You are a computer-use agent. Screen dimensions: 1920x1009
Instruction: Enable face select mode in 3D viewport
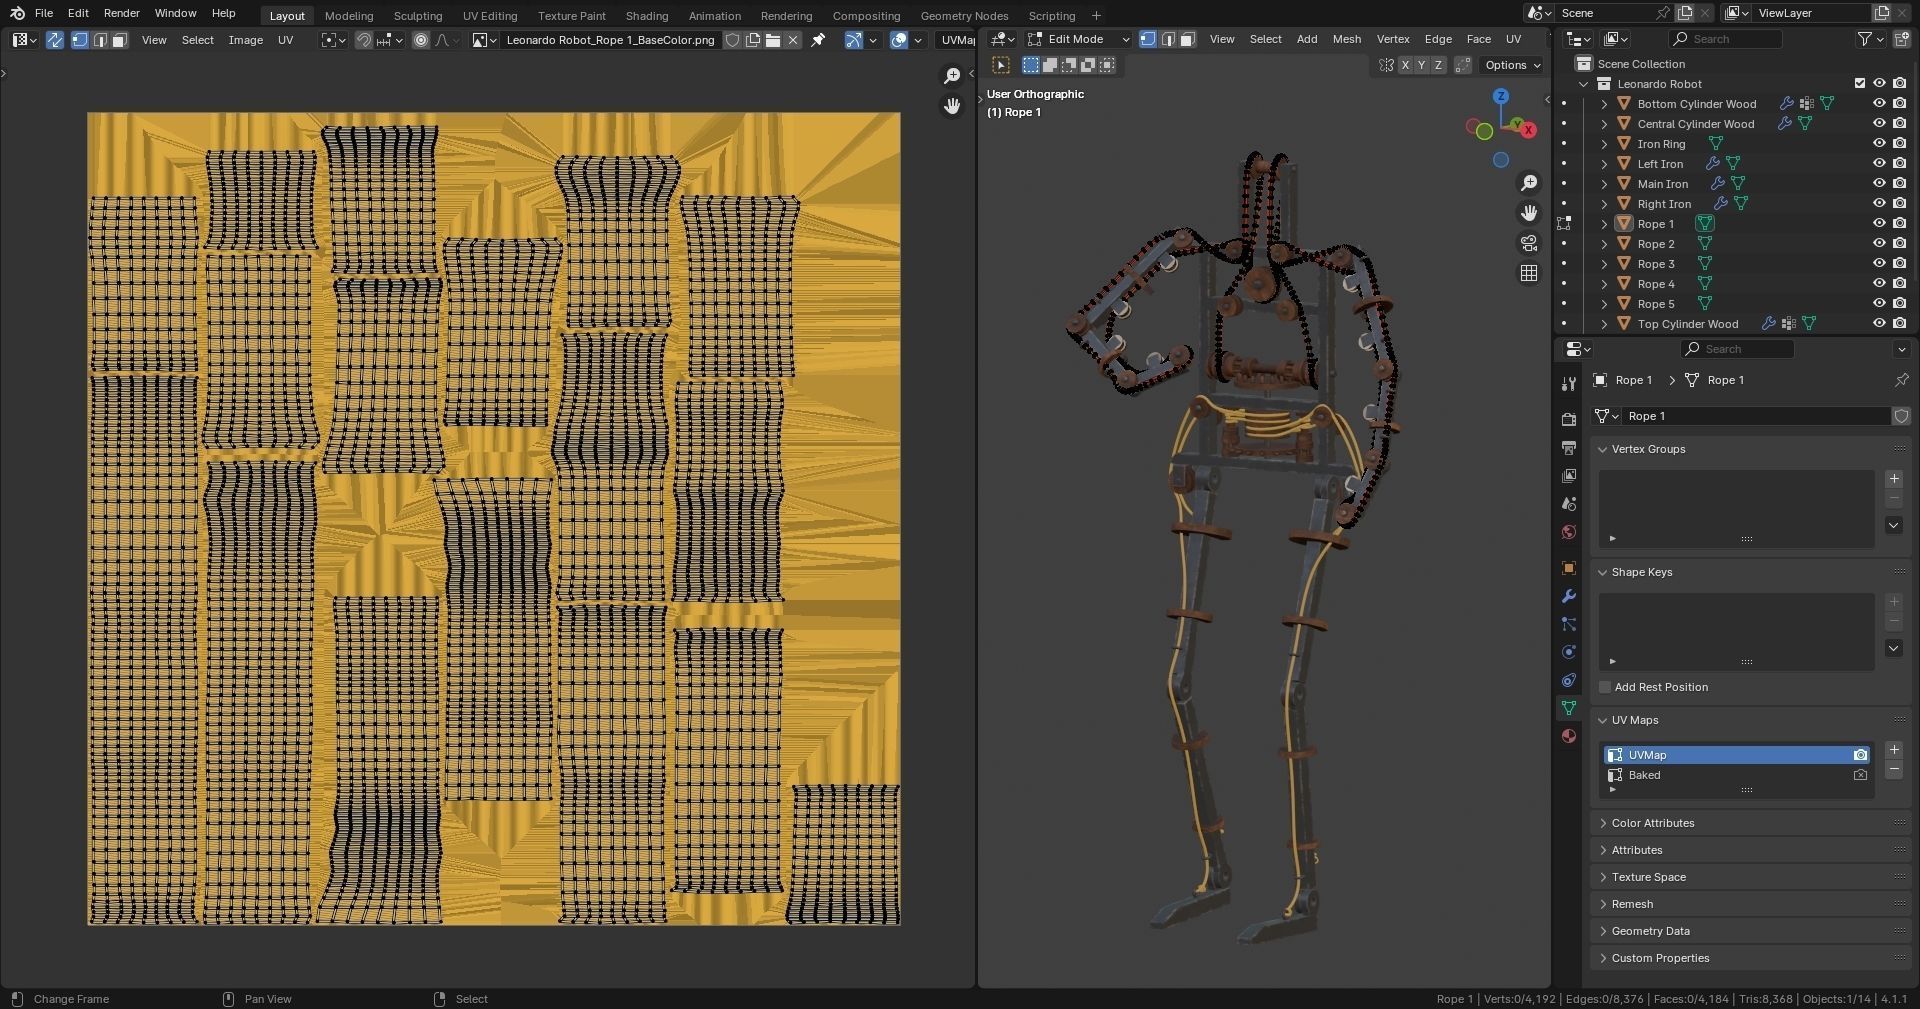pos(1187,39)
